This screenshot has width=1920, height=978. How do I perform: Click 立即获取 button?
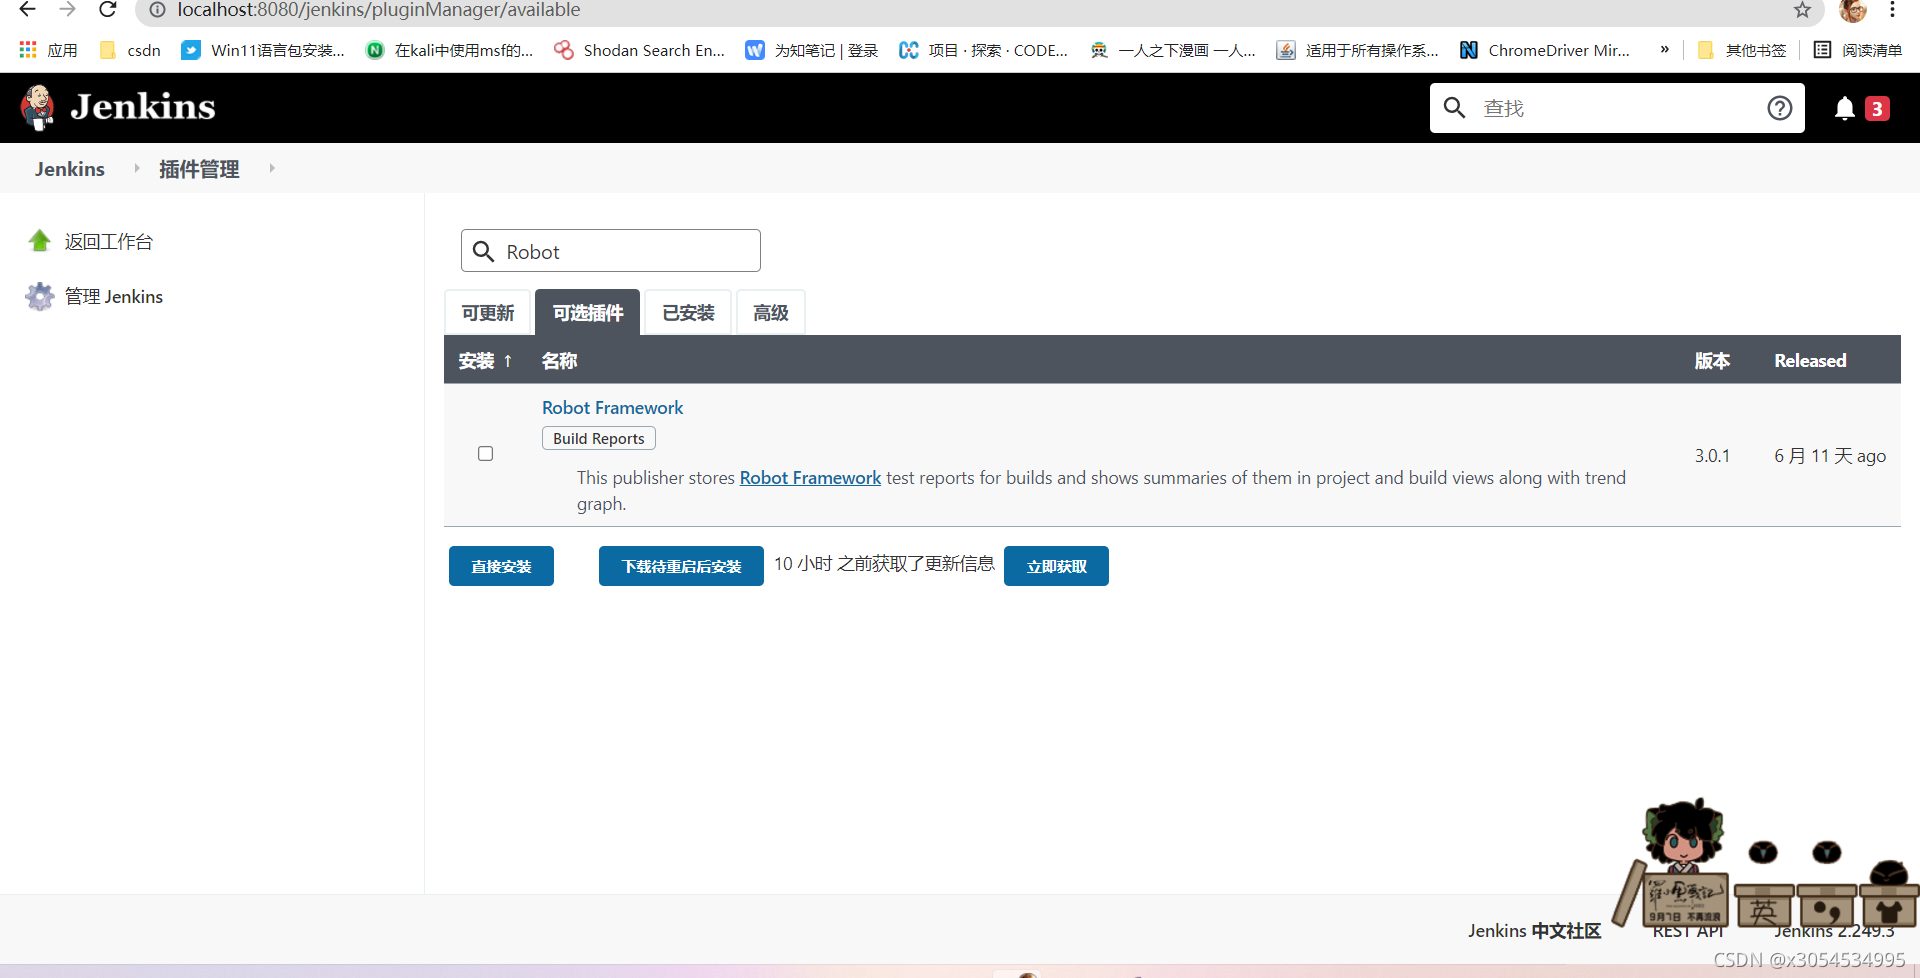tap(1056, 566)
